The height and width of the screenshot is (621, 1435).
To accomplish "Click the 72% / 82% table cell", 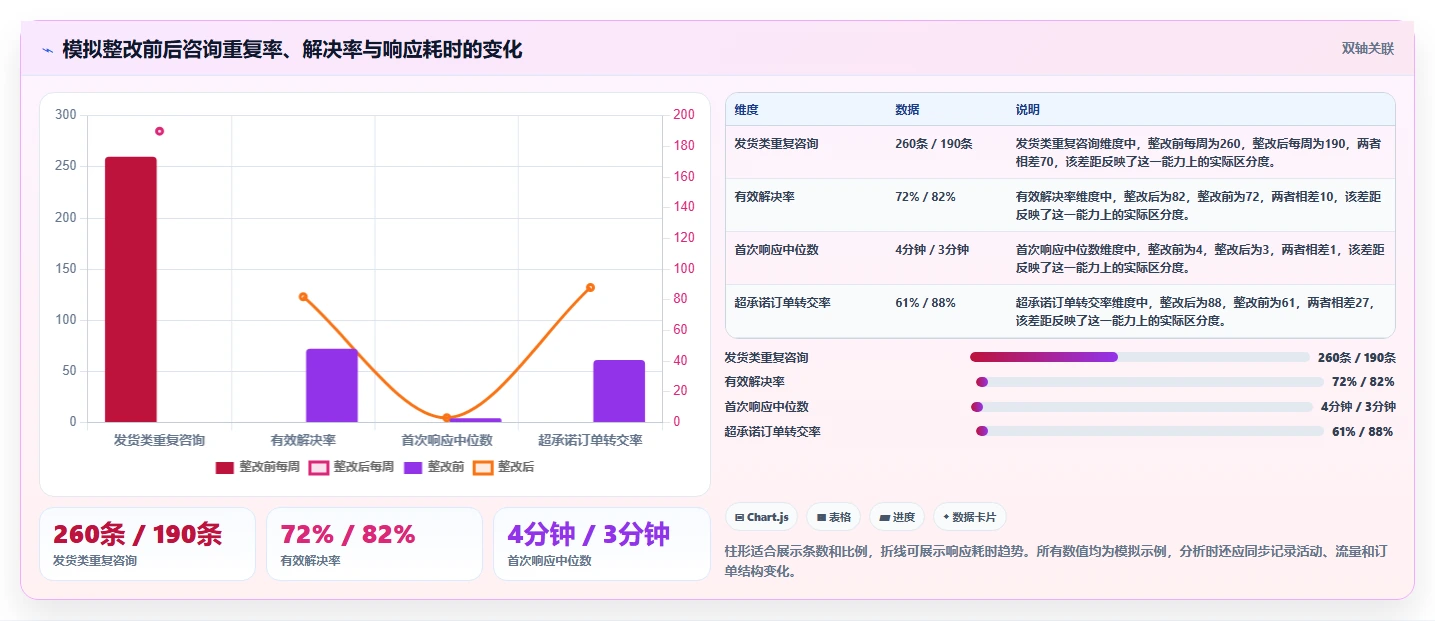I will pos(925,197).
